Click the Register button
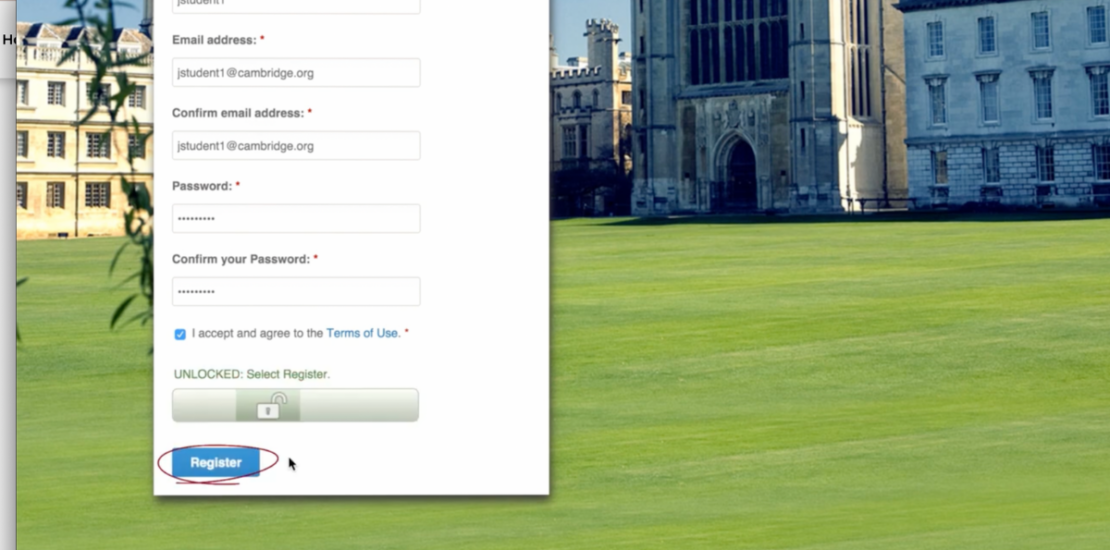 [216, 462]
